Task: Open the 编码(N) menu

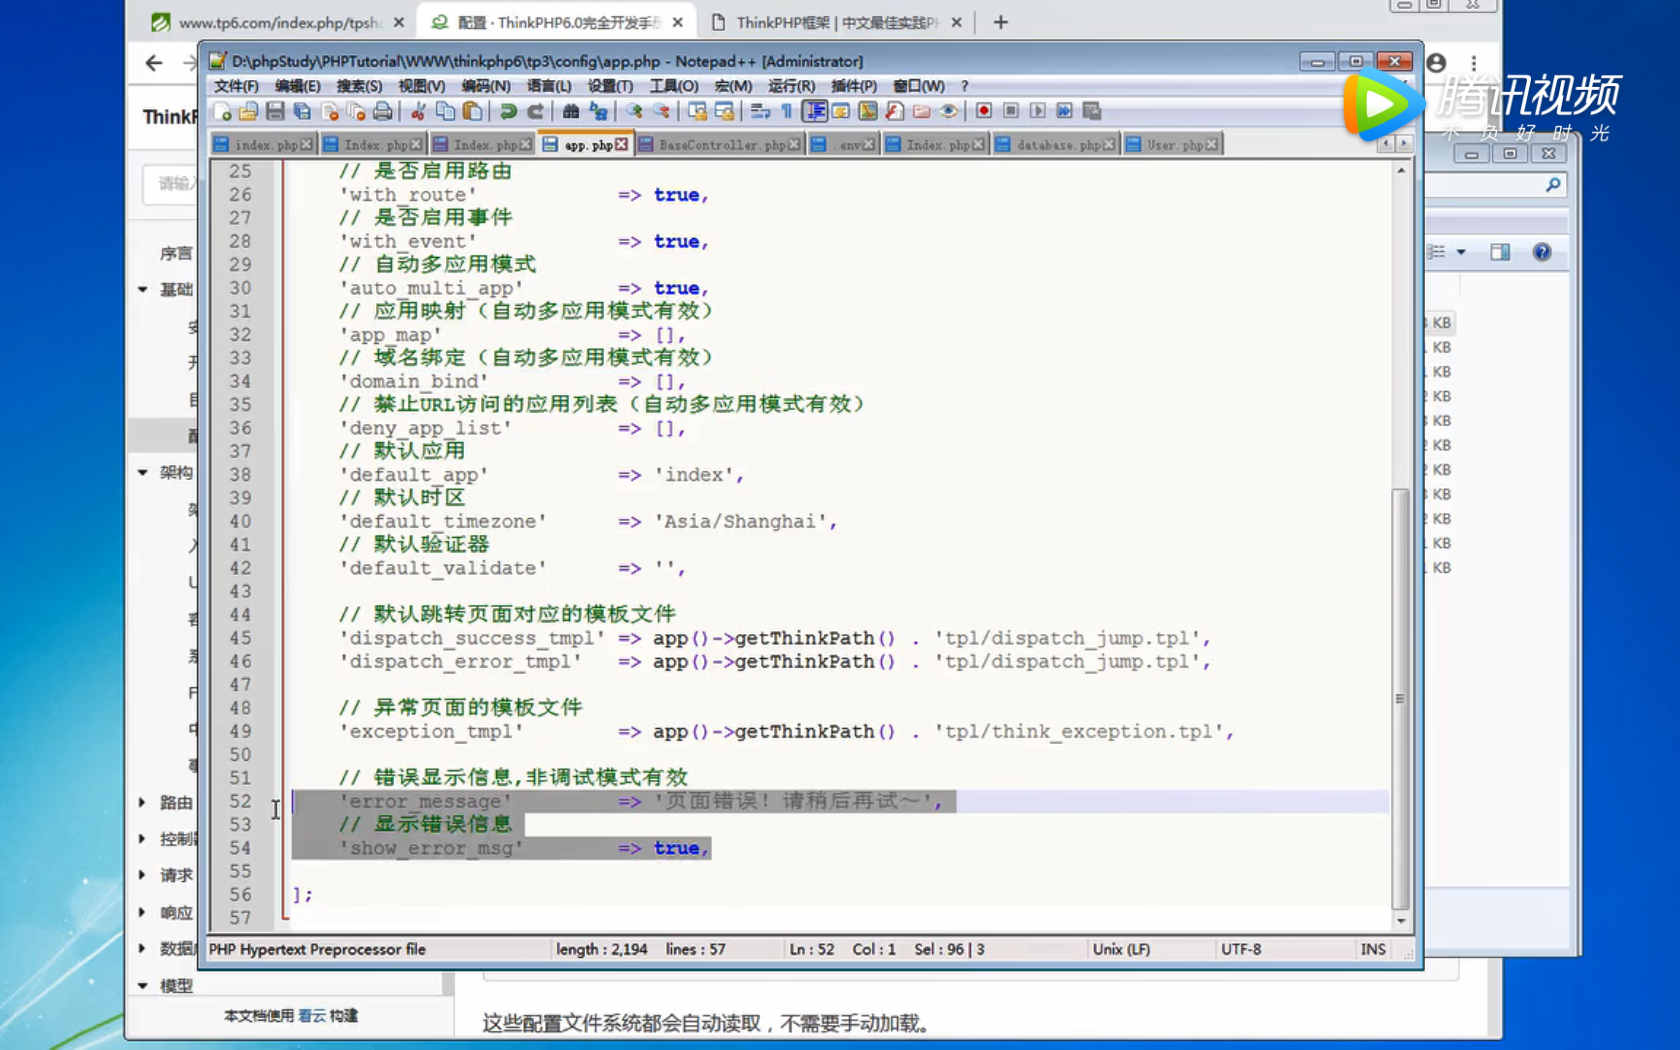Action: tap(486, 86)
